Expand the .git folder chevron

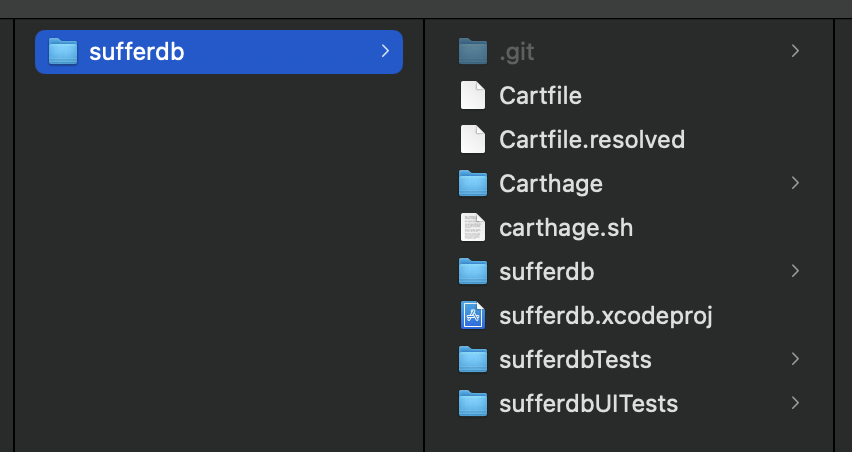coord(795,51)
